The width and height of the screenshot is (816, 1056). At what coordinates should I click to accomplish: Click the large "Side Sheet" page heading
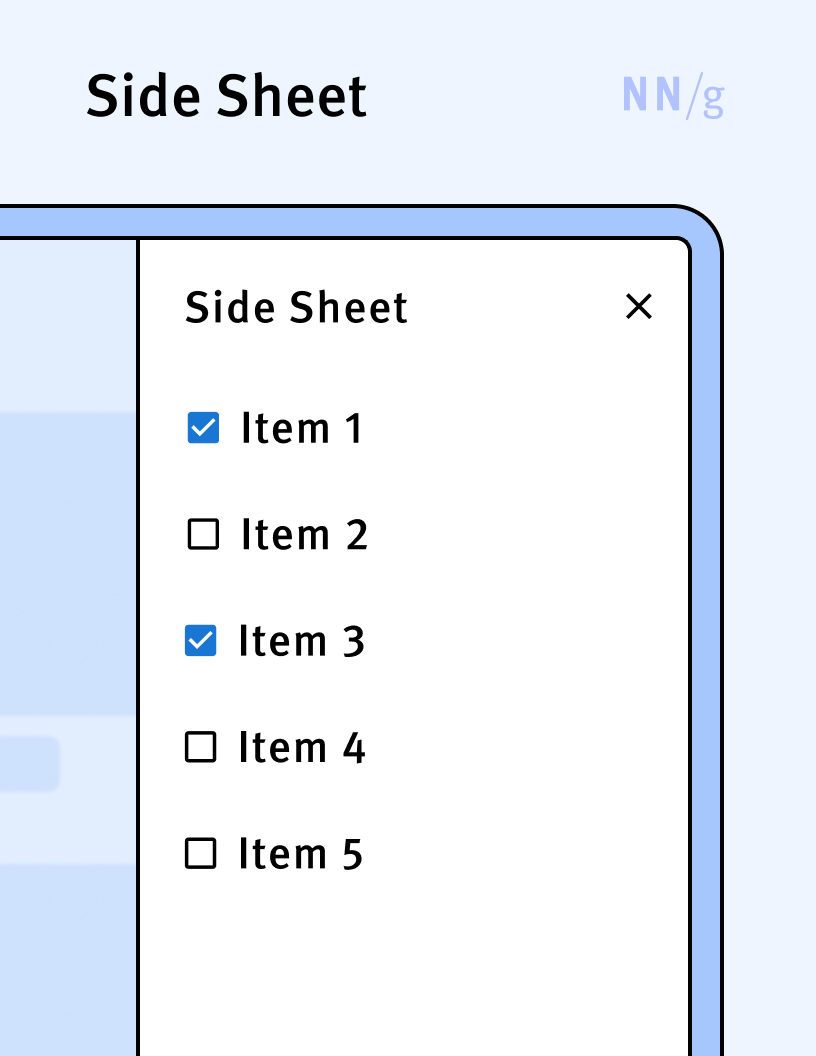click(226, 97)
